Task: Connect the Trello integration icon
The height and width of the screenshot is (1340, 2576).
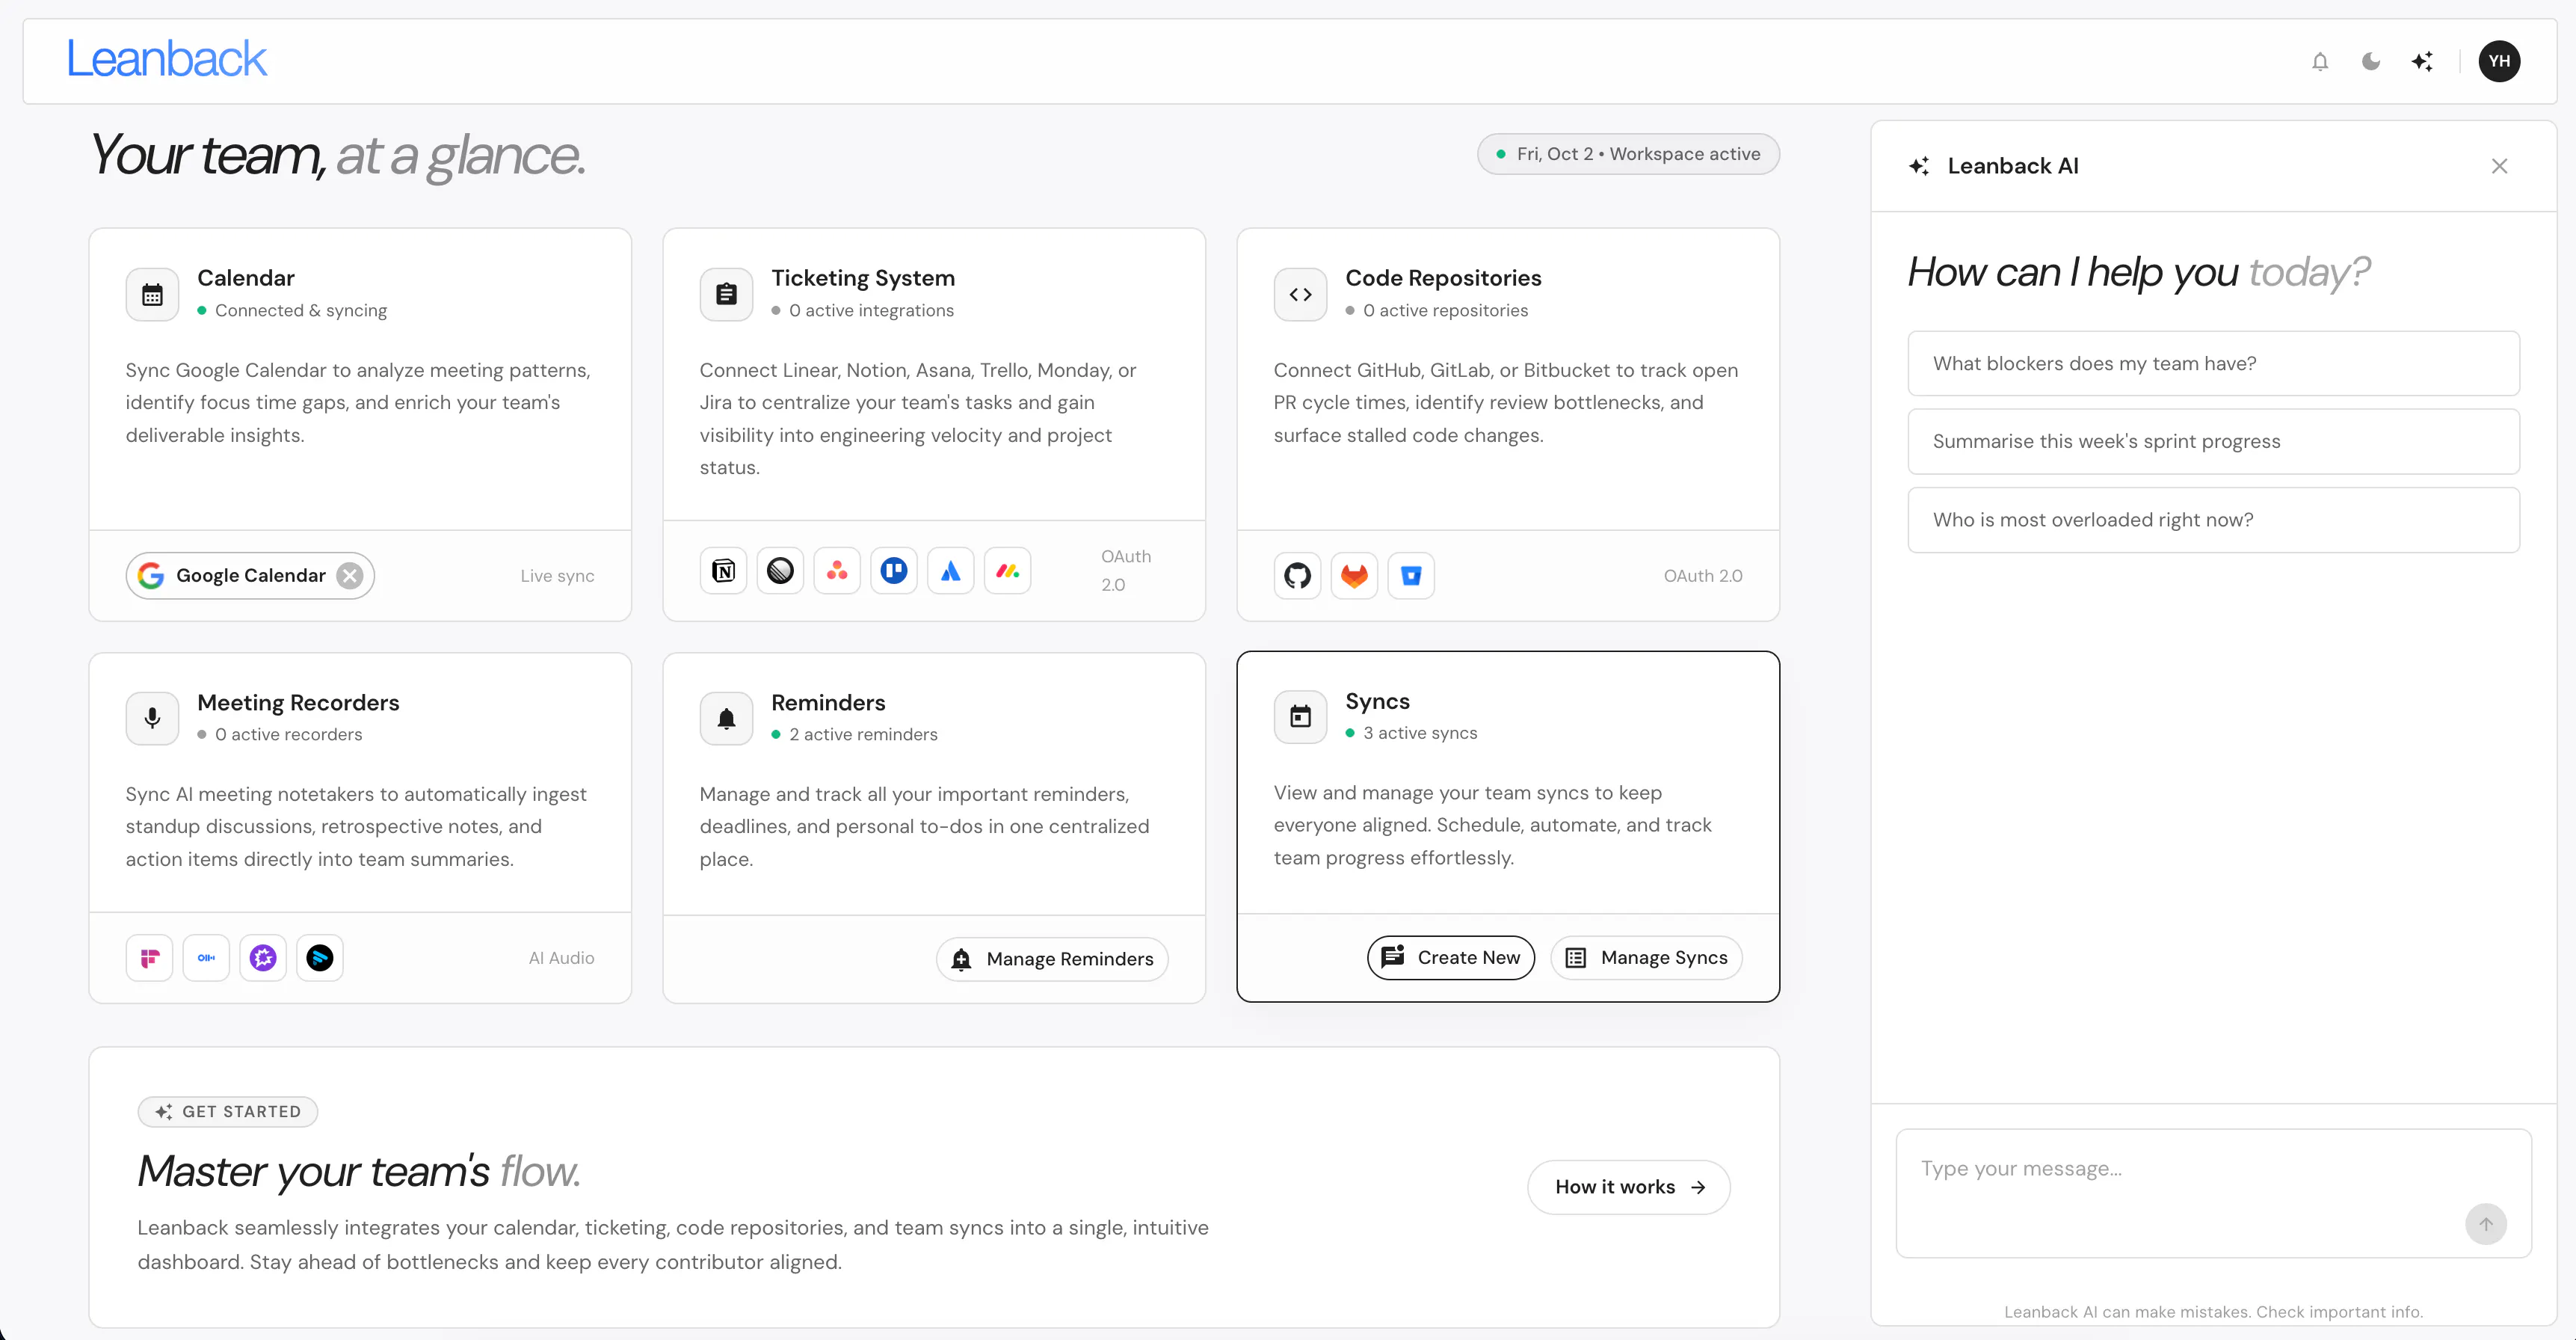Action: pos(894,571)
